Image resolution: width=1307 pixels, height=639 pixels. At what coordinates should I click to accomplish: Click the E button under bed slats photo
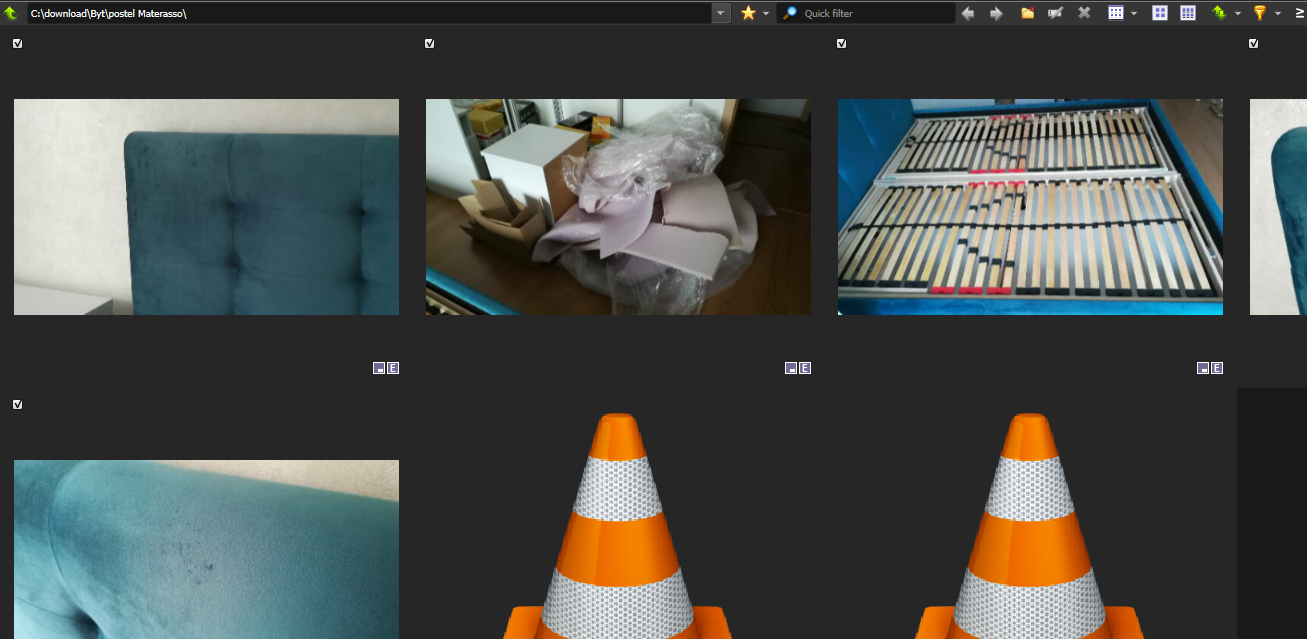pyautogui.click(x=1217, y=368)
